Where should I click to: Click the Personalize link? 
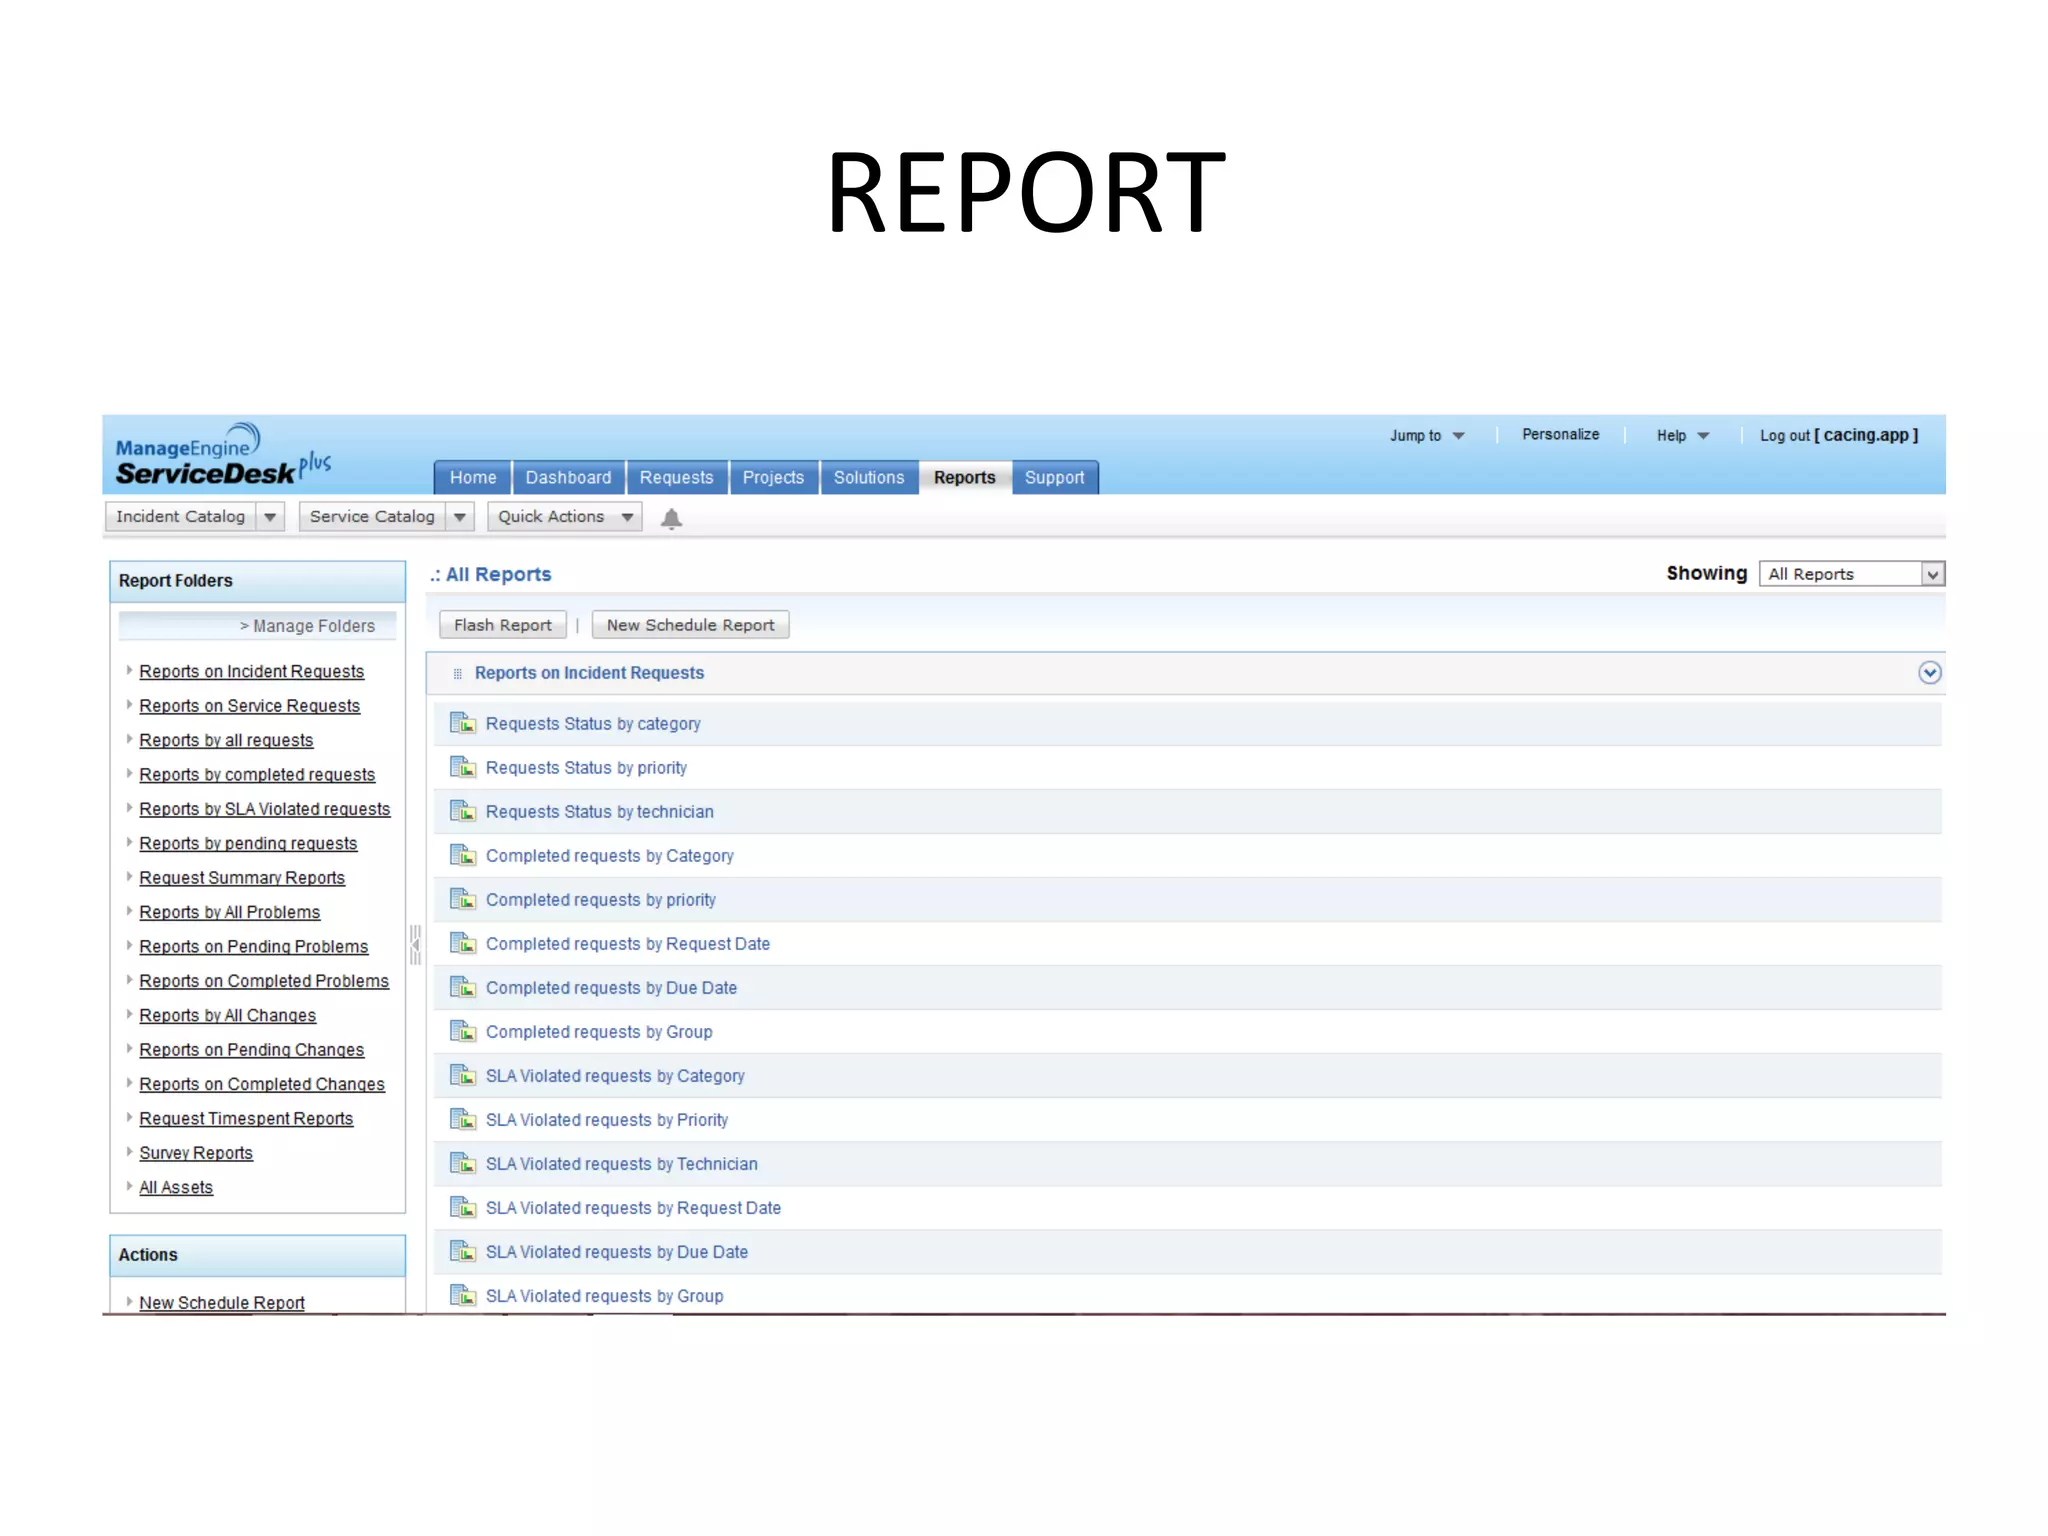[1560, 434]
